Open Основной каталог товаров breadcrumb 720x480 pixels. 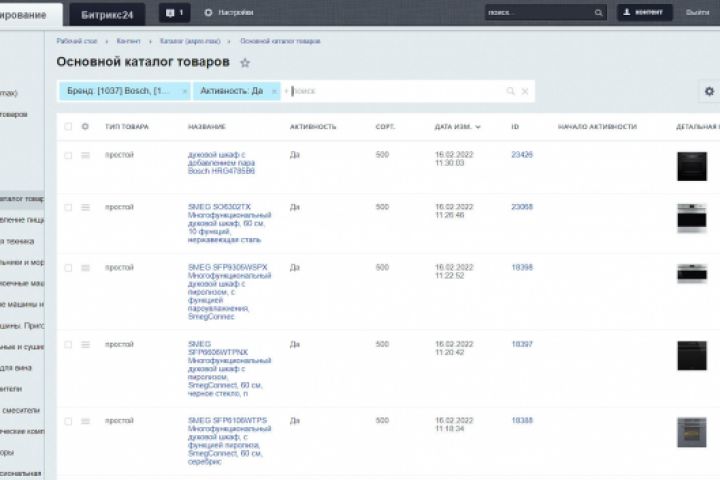(280, 41)
